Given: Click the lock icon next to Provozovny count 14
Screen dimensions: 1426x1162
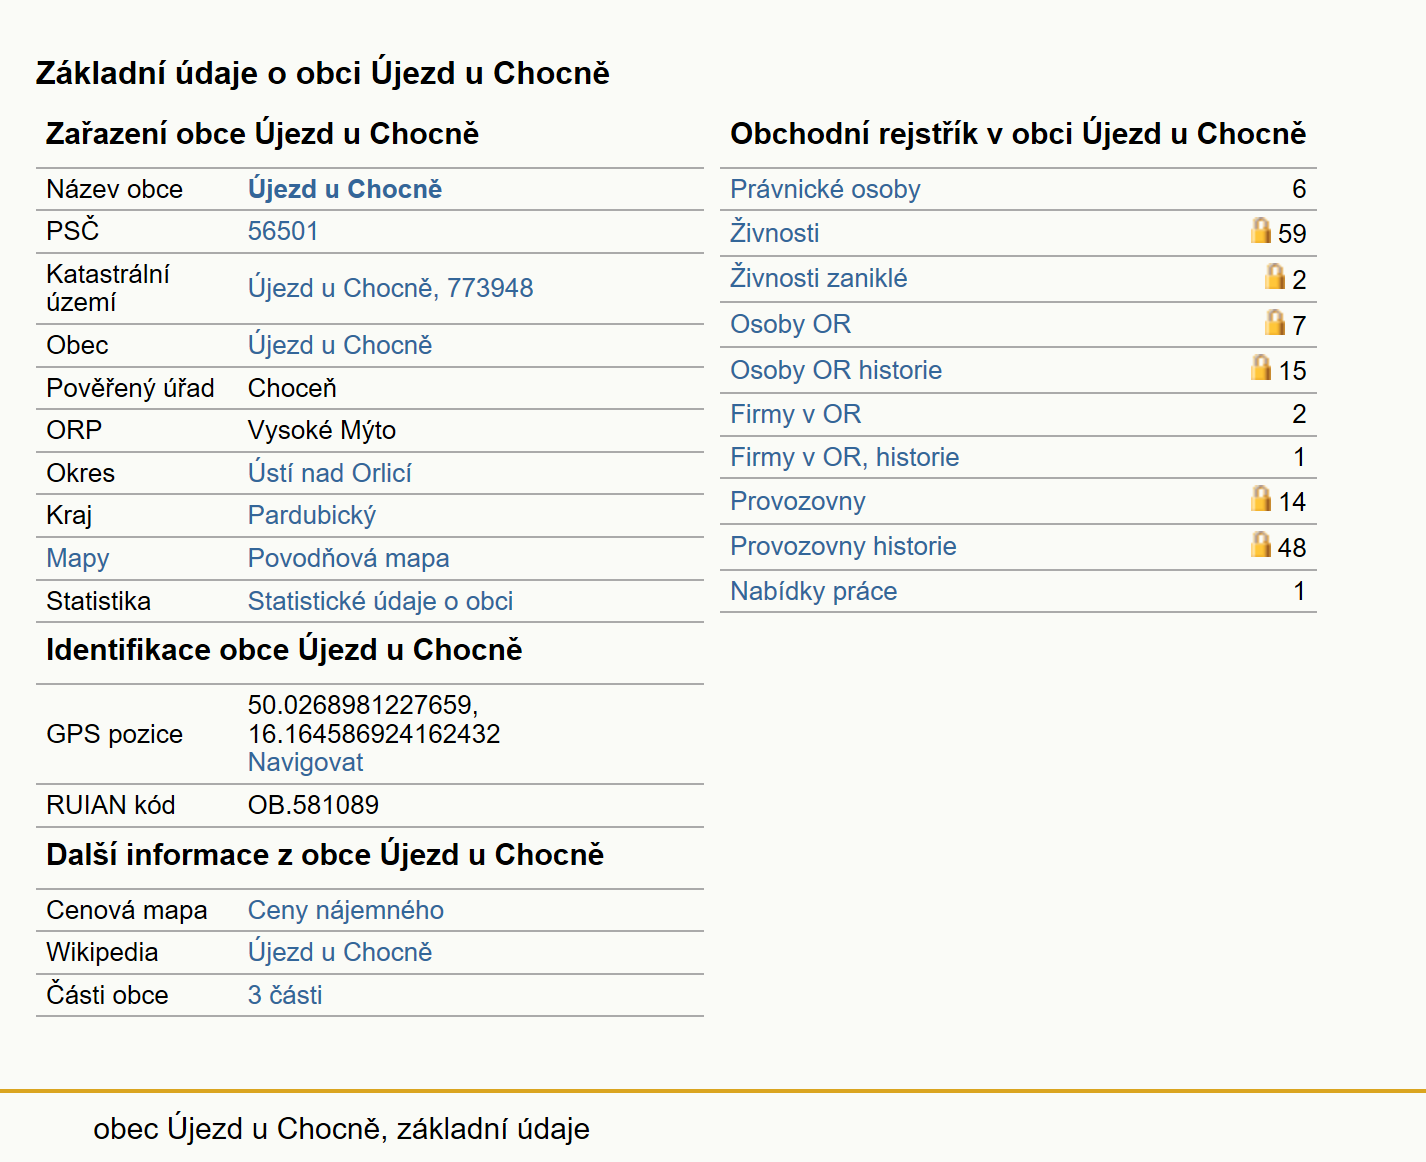Looking at the screenshot, I should tap(1261, 498).
